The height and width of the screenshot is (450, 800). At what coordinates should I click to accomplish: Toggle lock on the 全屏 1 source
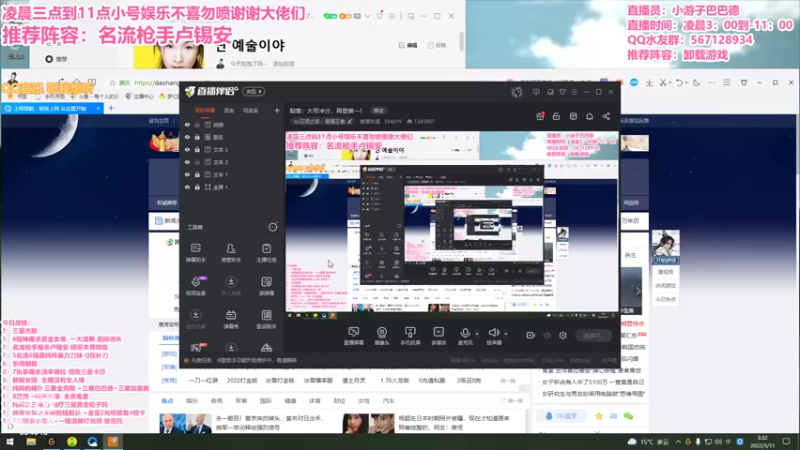tap(197, 187)
